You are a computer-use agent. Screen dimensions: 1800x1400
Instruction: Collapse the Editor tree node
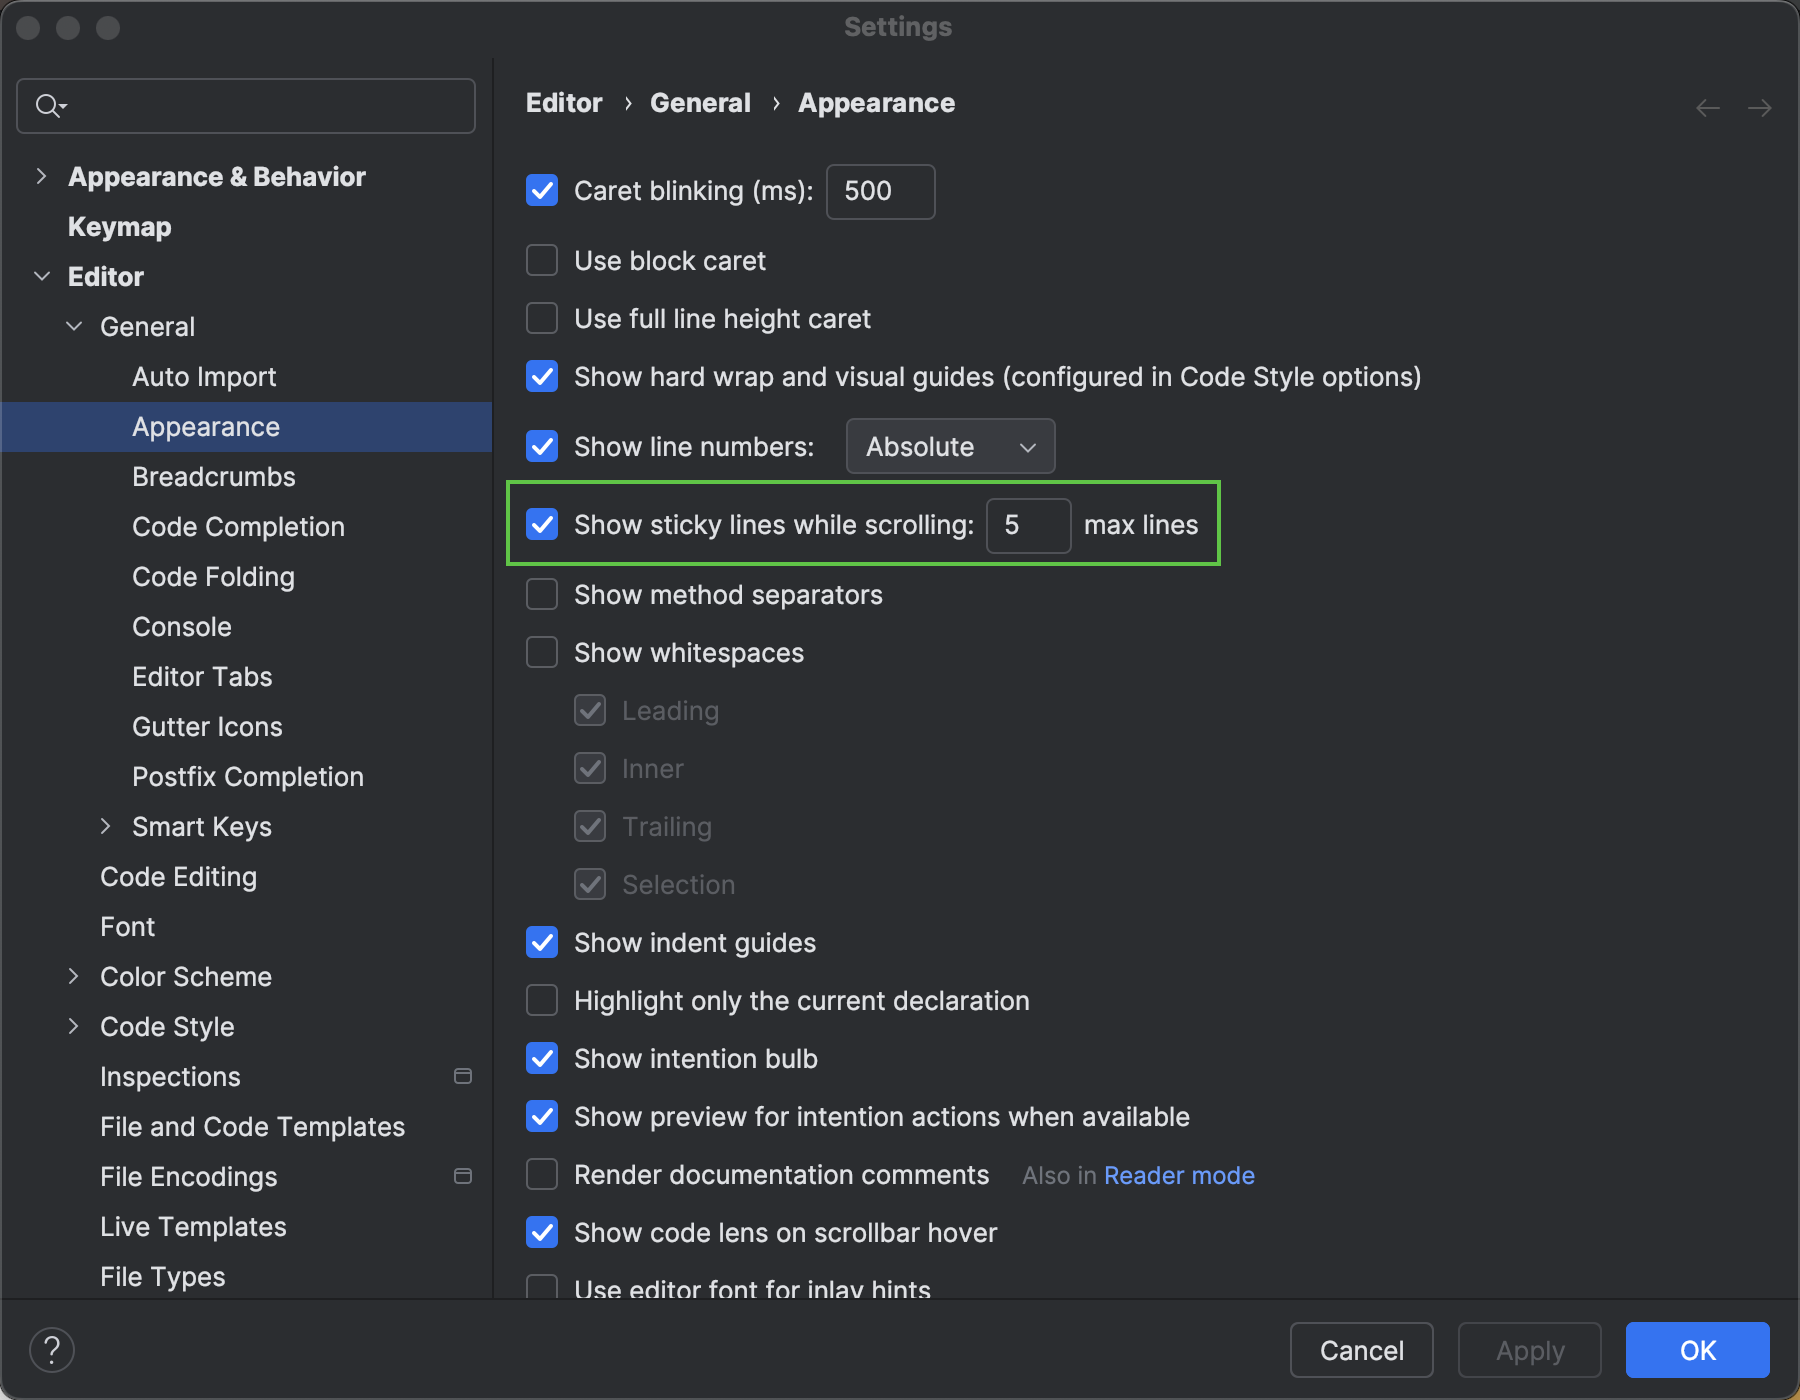tap(41, 276)
